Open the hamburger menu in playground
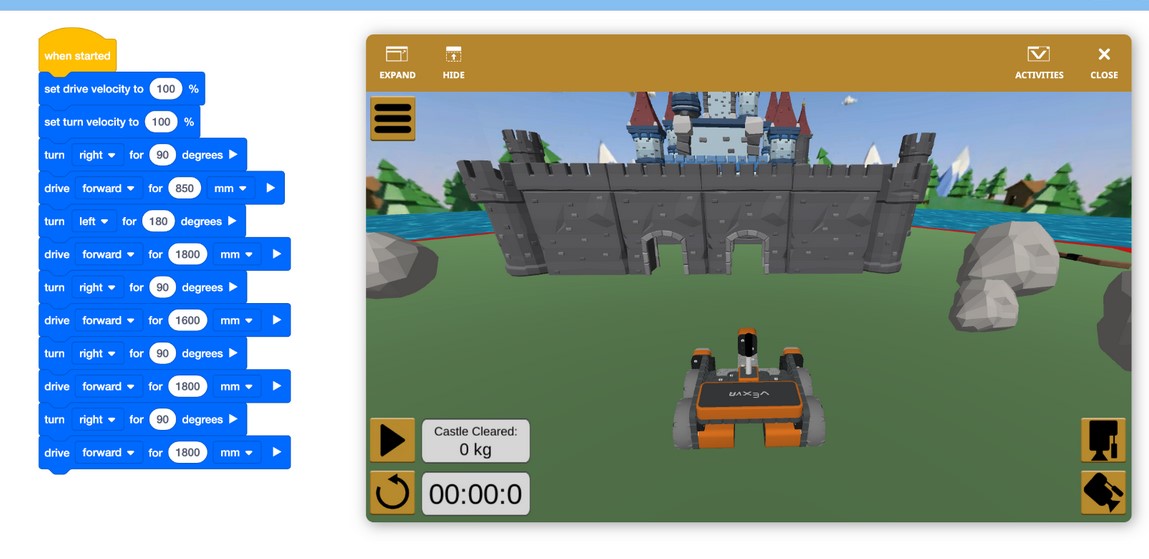 393,119
